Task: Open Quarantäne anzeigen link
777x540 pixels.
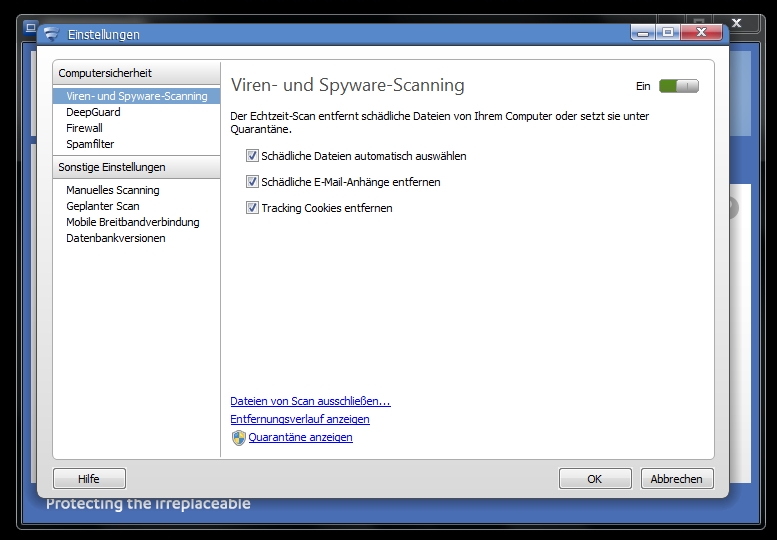Action: click(300, 437)
